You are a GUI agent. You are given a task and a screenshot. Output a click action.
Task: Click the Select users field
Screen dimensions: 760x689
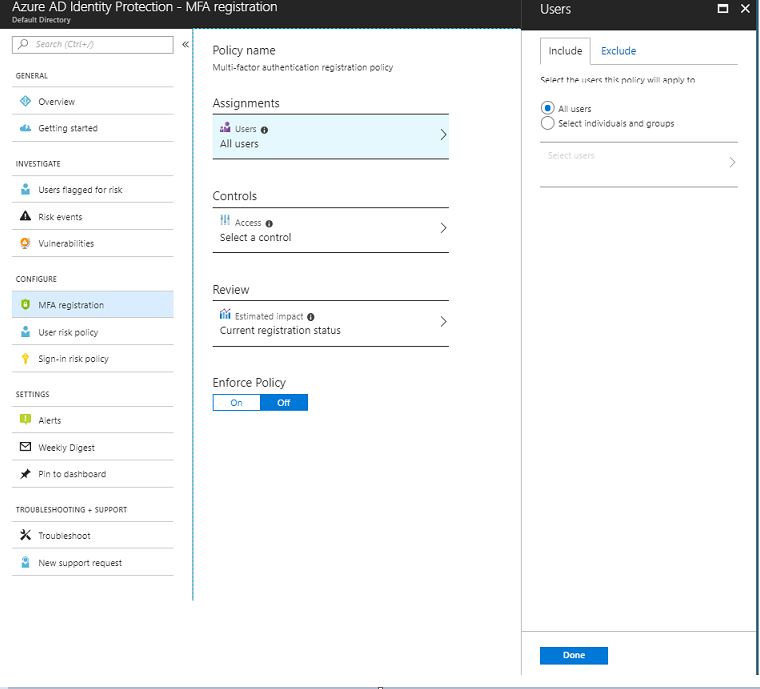click(x=638, y=164)
